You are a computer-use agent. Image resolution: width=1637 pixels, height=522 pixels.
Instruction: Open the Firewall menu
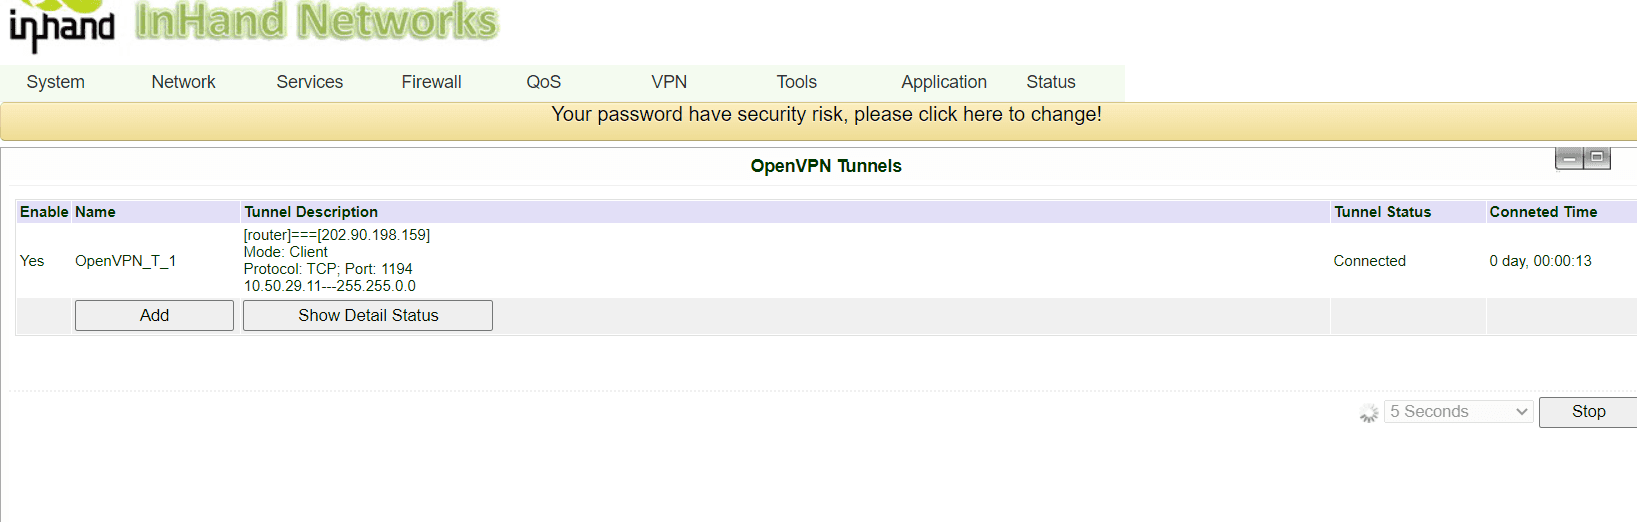coord(431,82)
